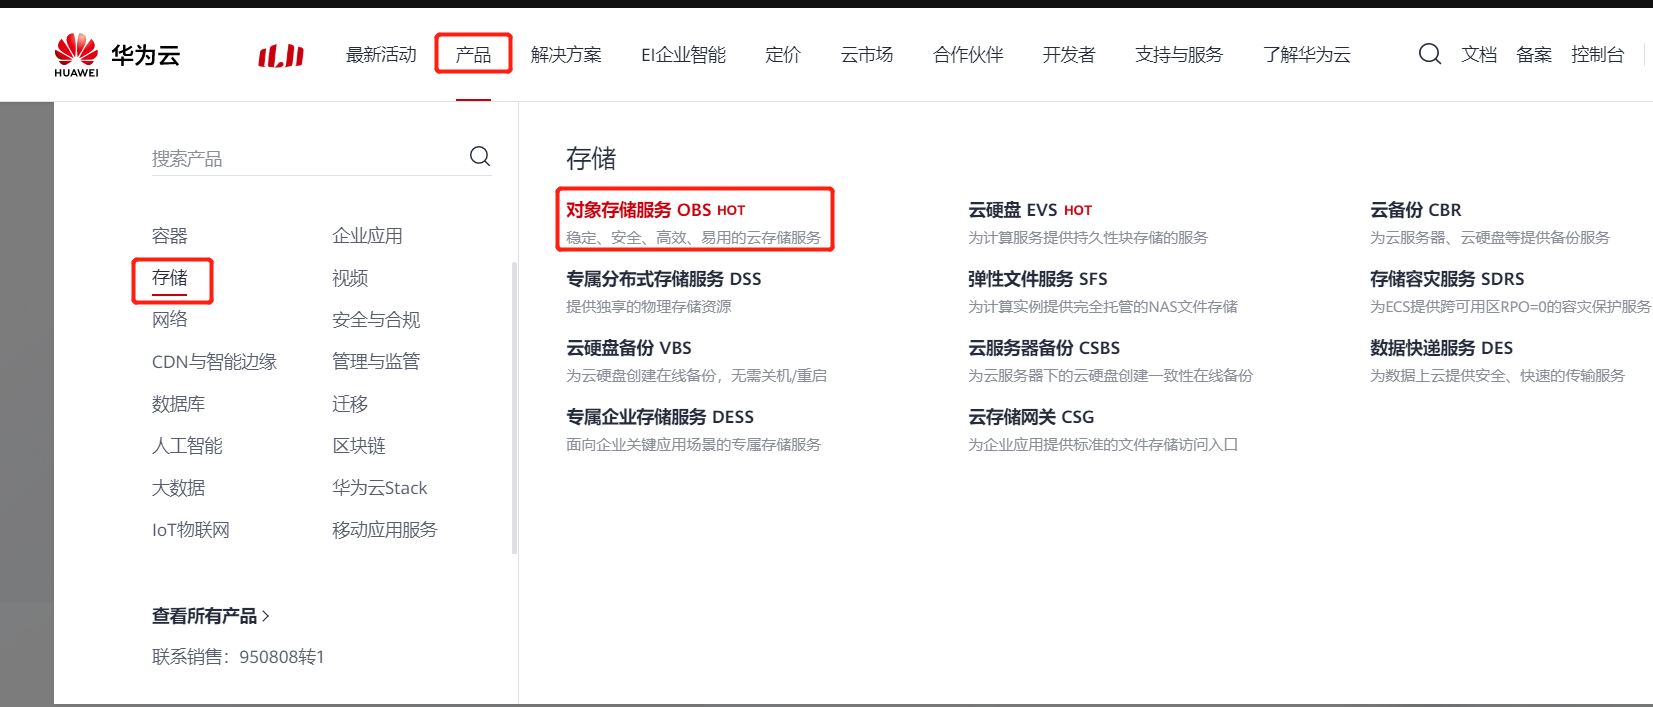Open the 解决方案 menu
The image size is (1653, 707).
coord(566,55)
